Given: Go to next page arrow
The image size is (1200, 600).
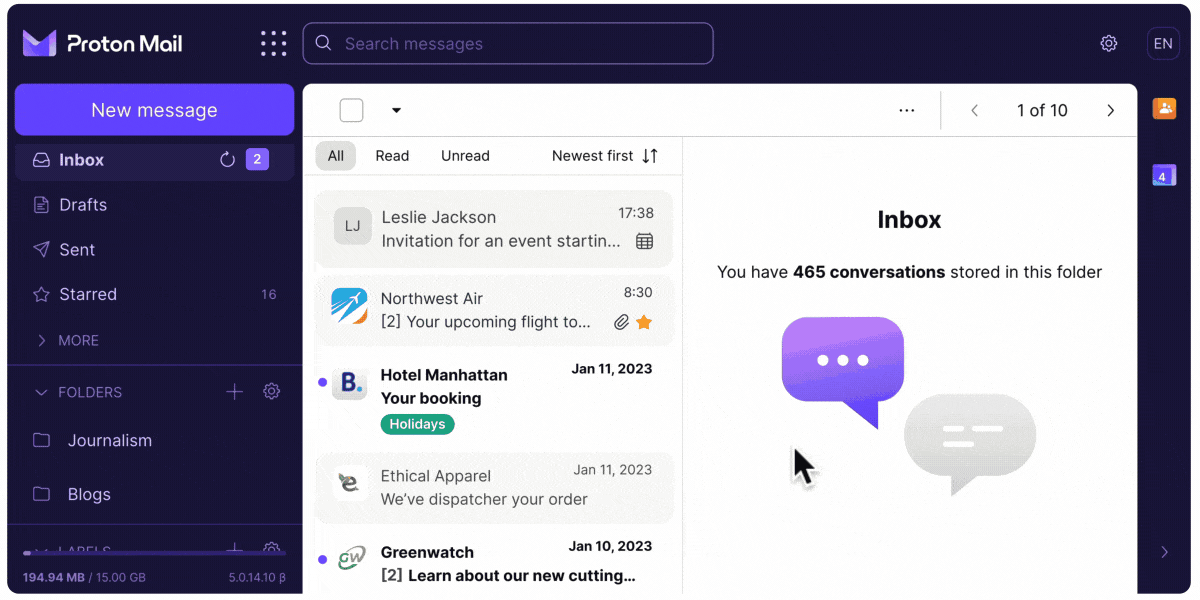Looking at the screenshot, I should (x=1110, y=110).
